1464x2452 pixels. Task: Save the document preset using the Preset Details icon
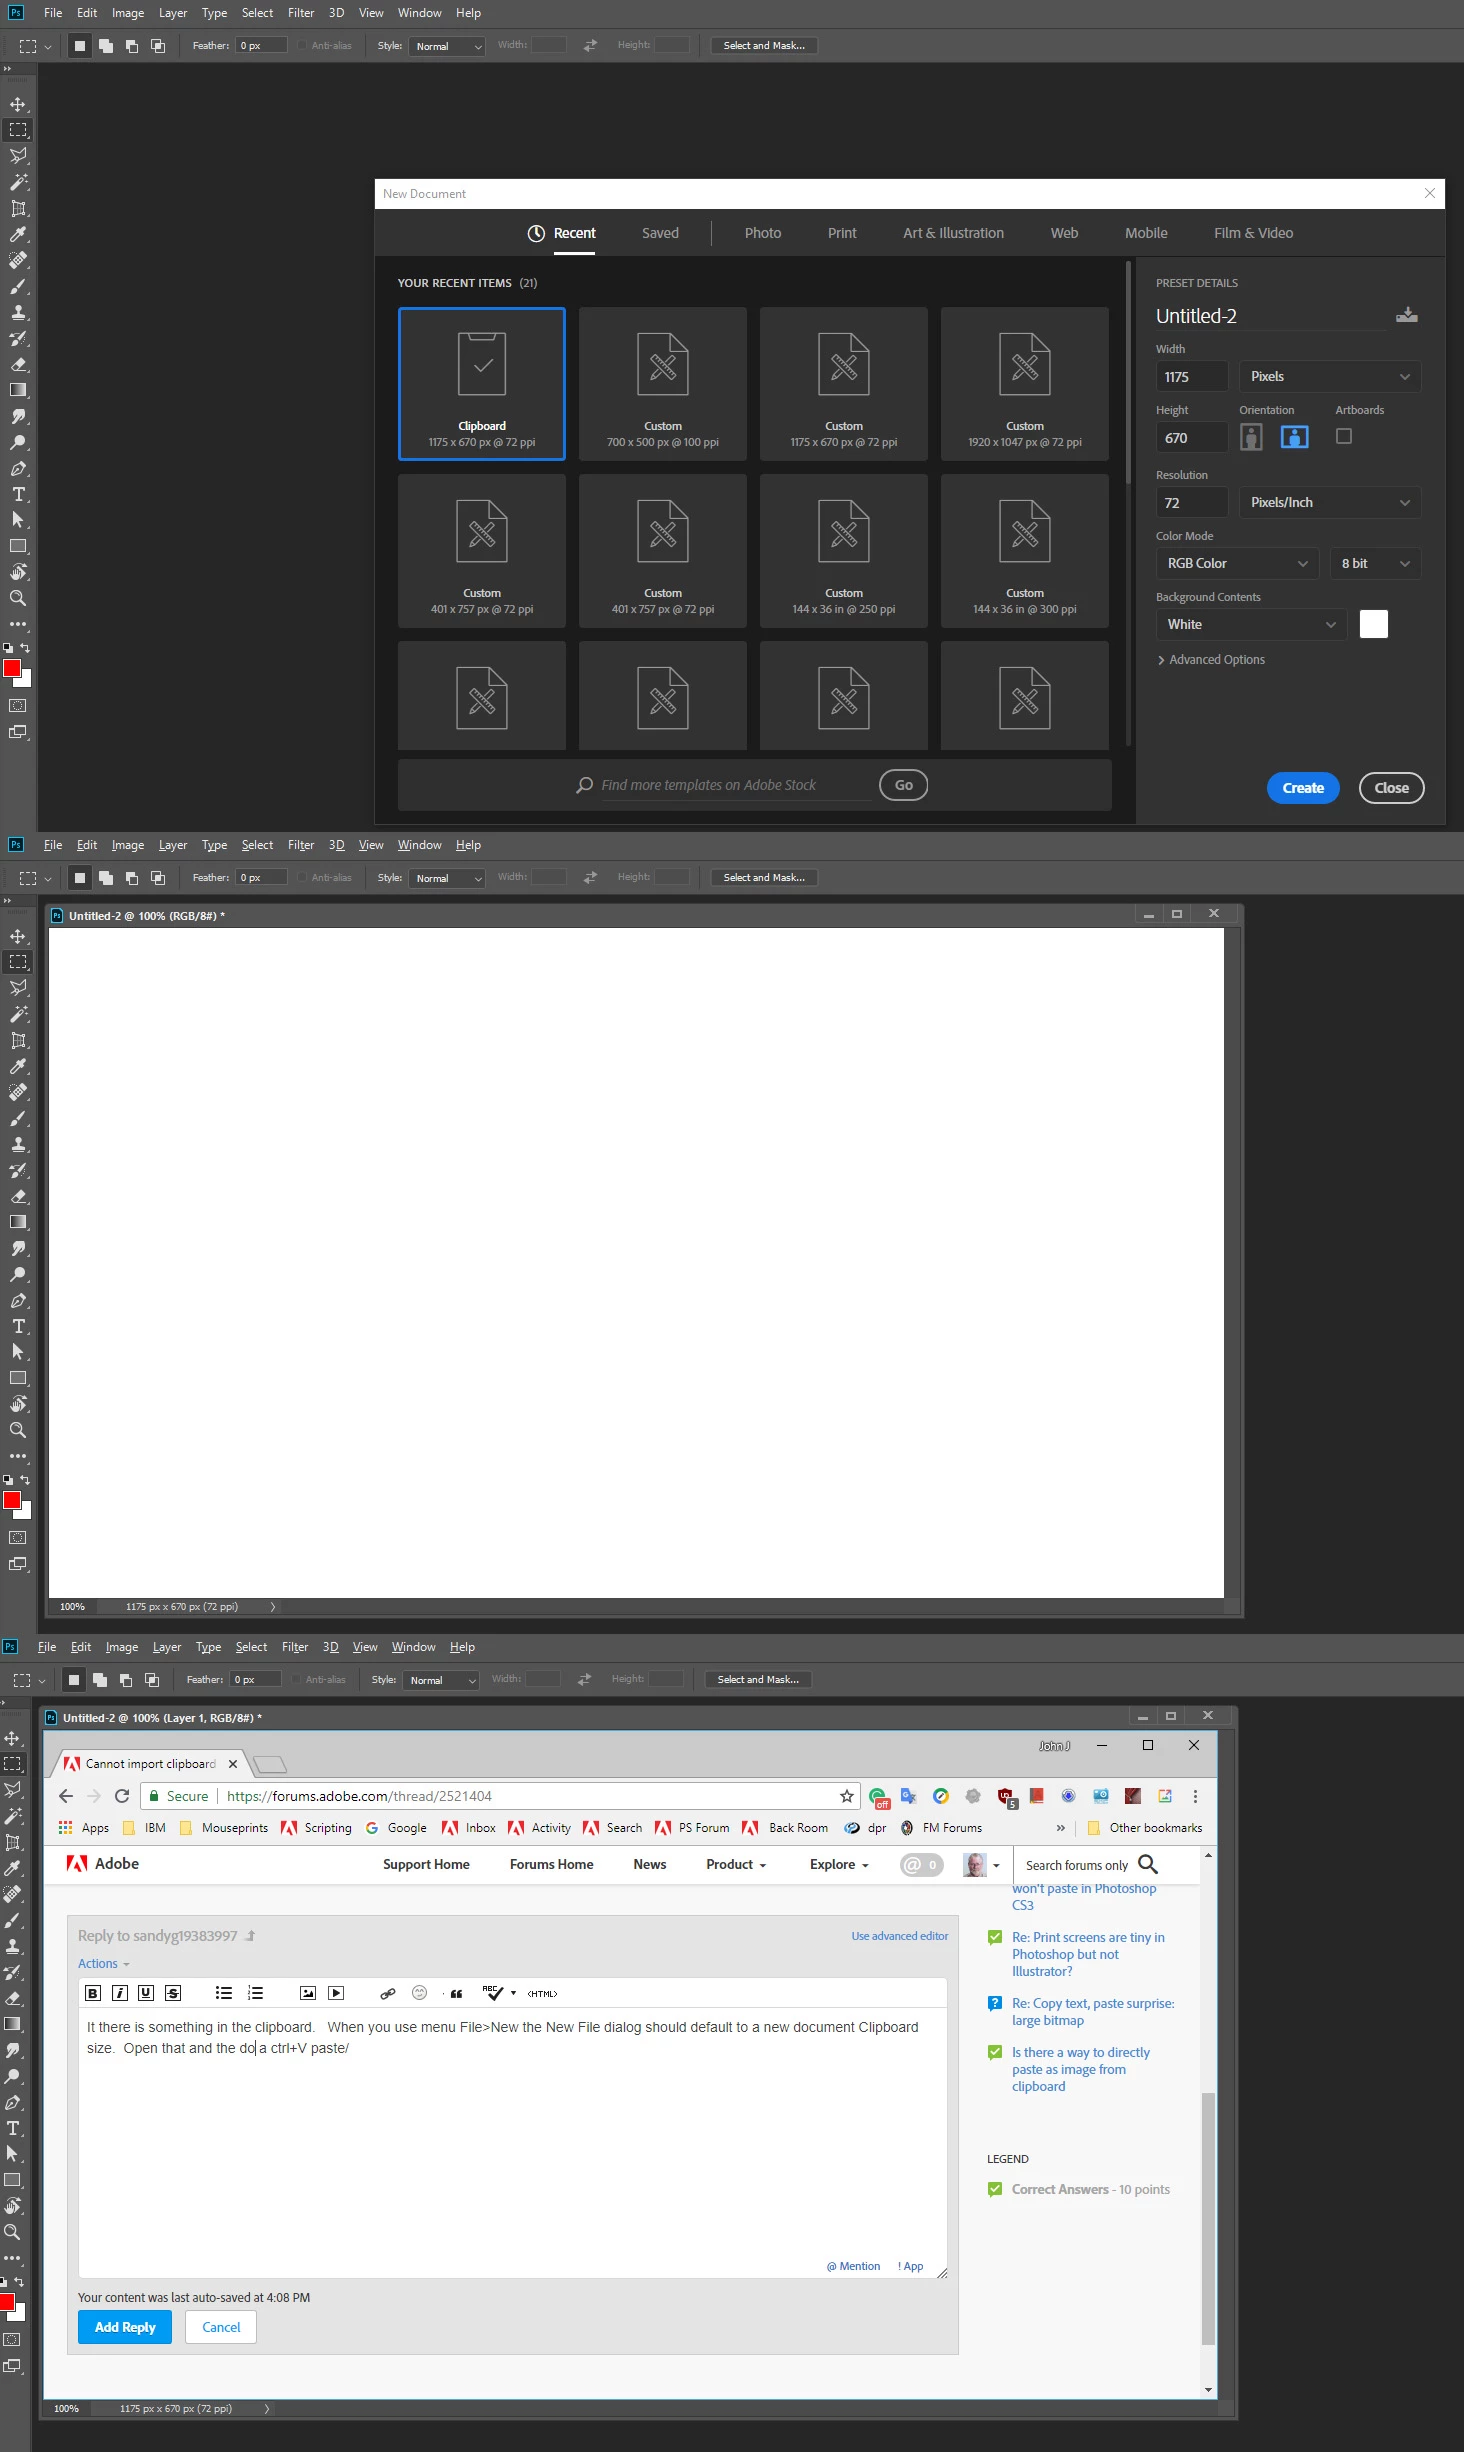coord(1406,315)
